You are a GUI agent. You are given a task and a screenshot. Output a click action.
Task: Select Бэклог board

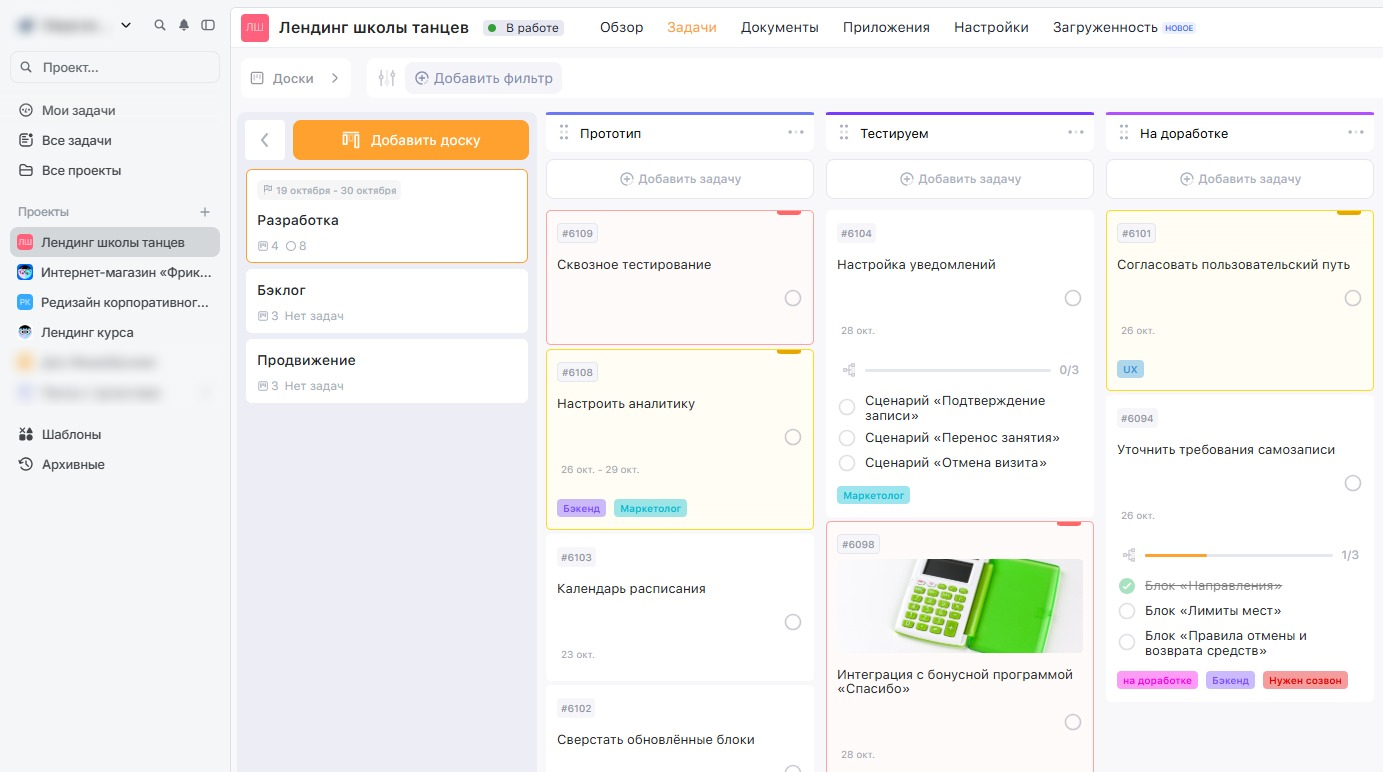pos(387,301)
